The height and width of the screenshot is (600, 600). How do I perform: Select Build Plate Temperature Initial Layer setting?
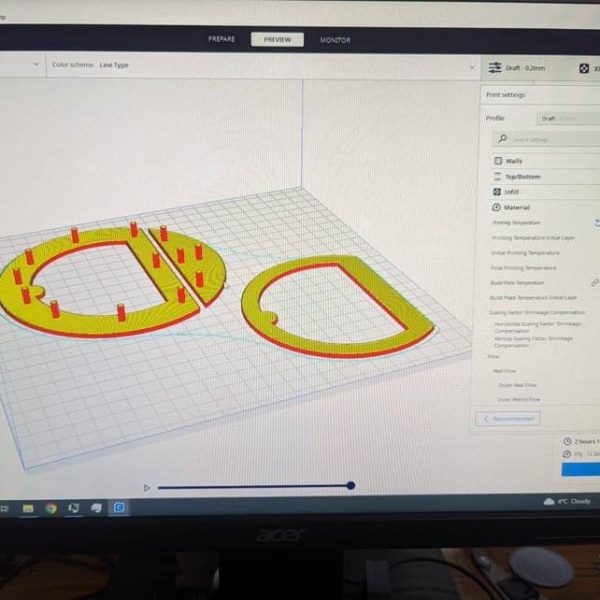tap(533, 298)
